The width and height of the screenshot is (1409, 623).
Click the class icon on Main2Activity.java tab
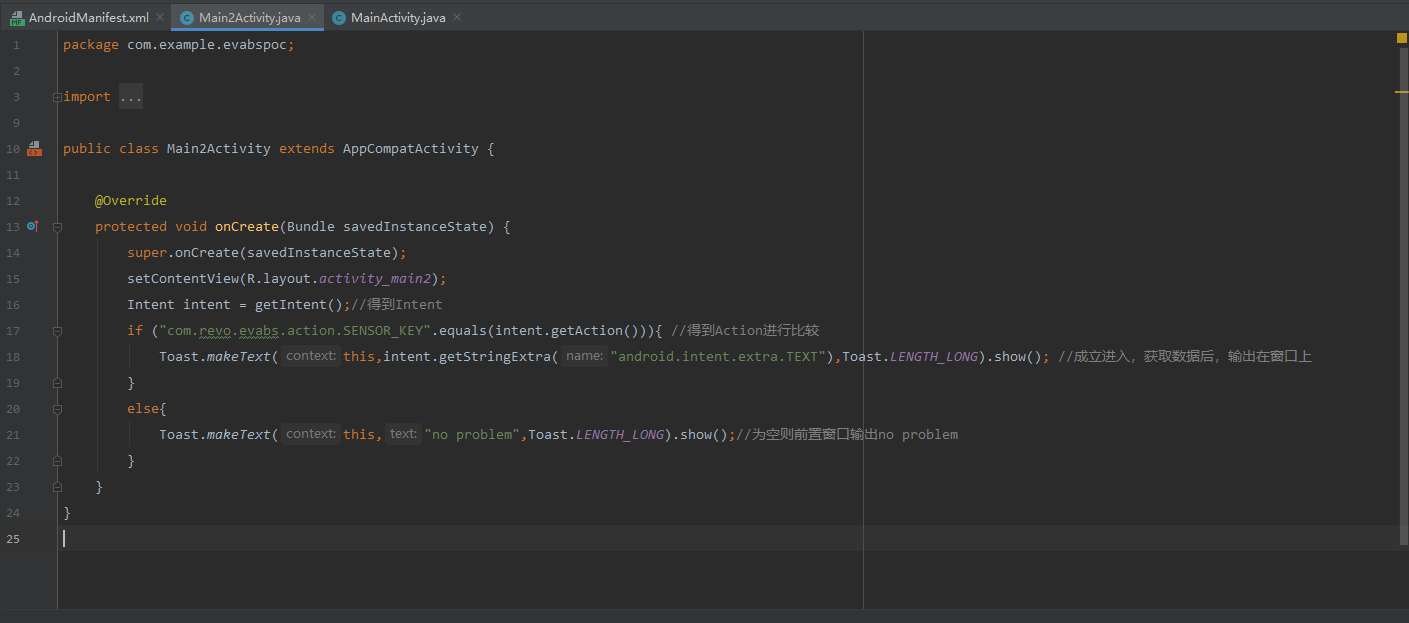[187, 18]
